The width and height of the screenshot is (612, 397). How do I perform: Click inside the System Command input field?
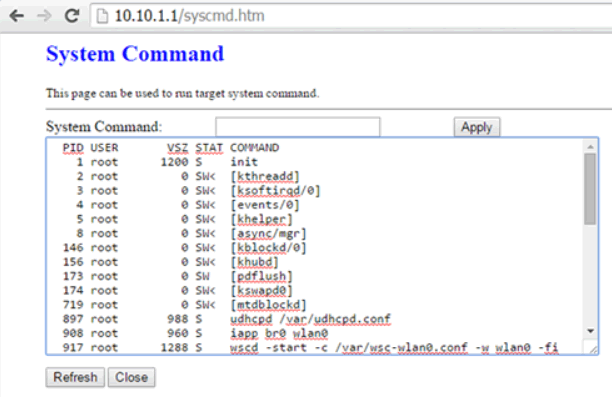click(297, 127)
